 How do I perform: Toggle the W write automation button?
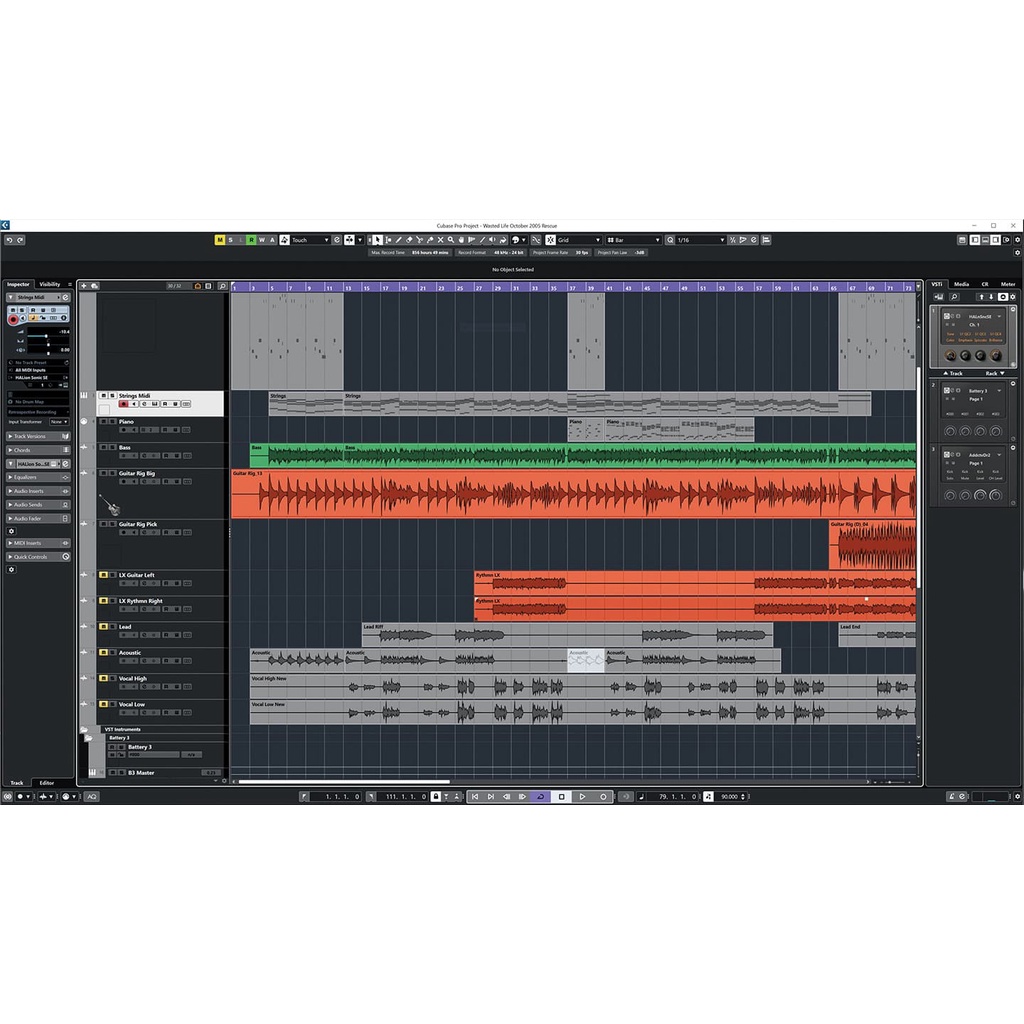click(262, 240)
